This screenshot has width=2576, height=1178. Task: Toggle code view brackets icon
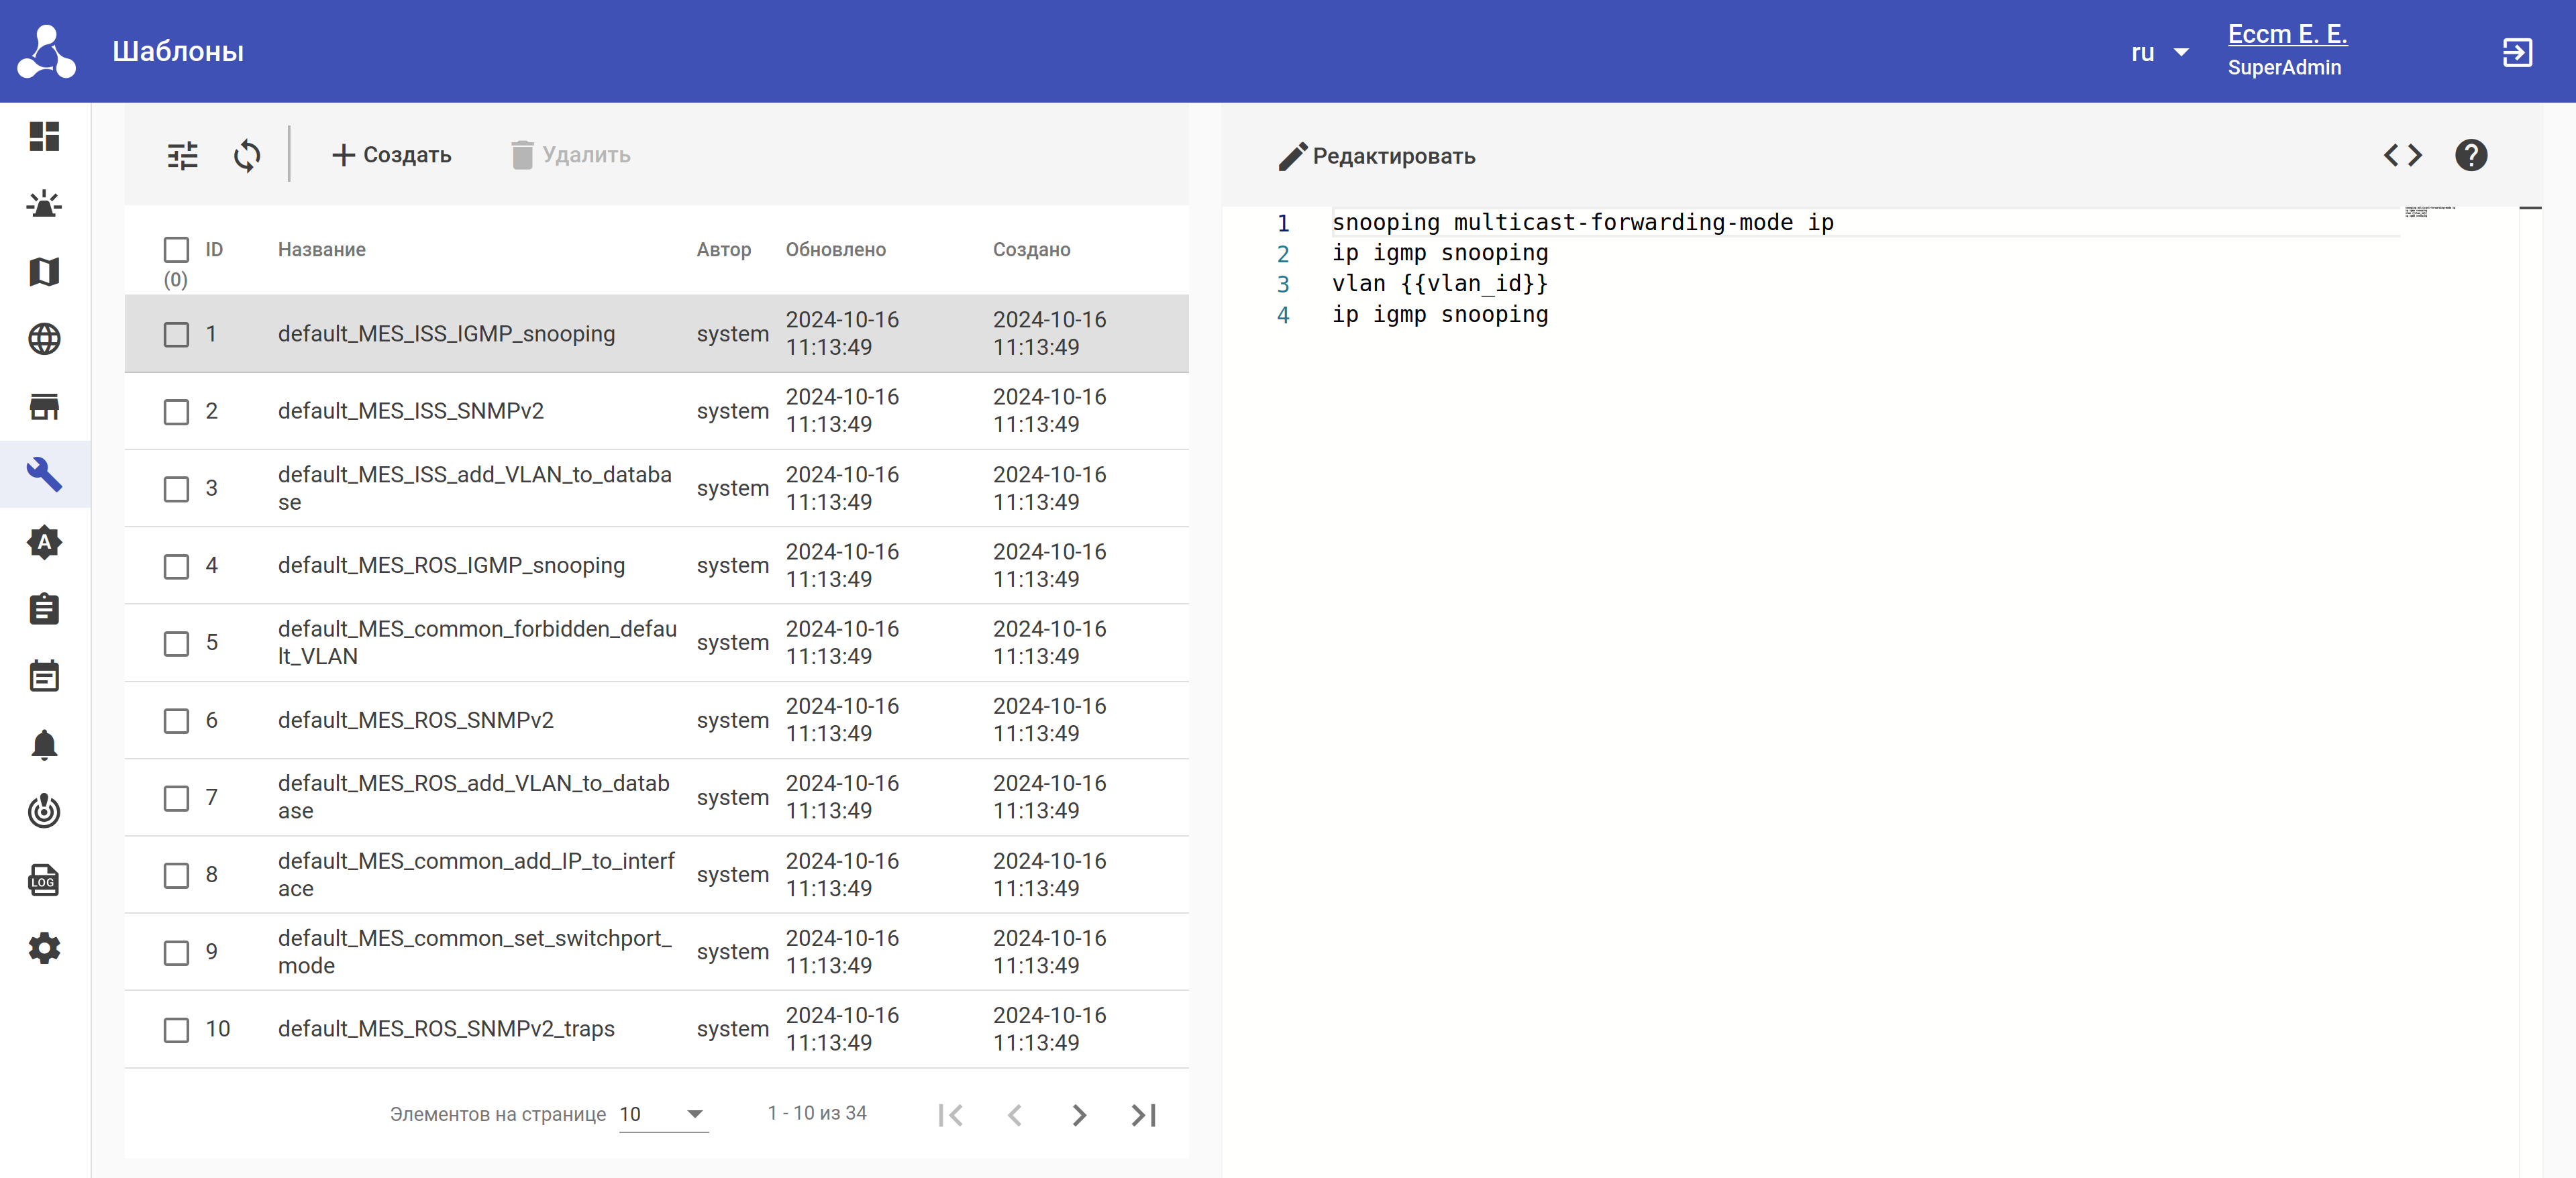point(2402,155)
